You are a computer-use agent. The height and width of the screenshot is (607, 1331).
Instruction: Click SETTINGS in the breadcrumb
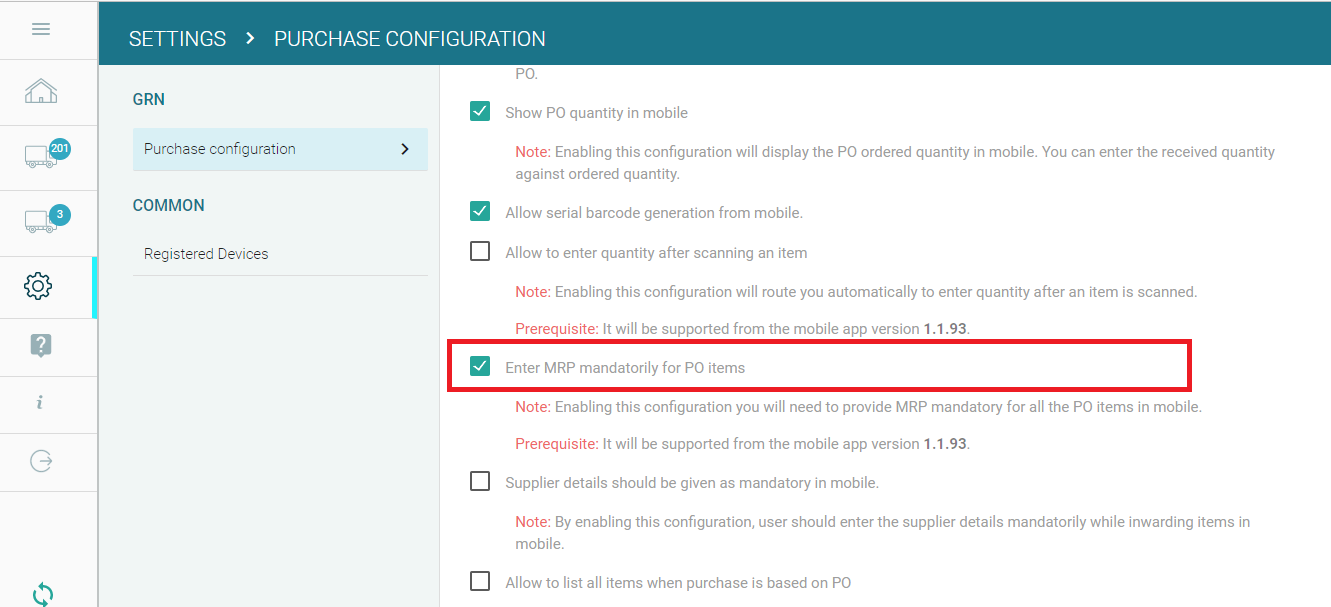coord(177,39)
